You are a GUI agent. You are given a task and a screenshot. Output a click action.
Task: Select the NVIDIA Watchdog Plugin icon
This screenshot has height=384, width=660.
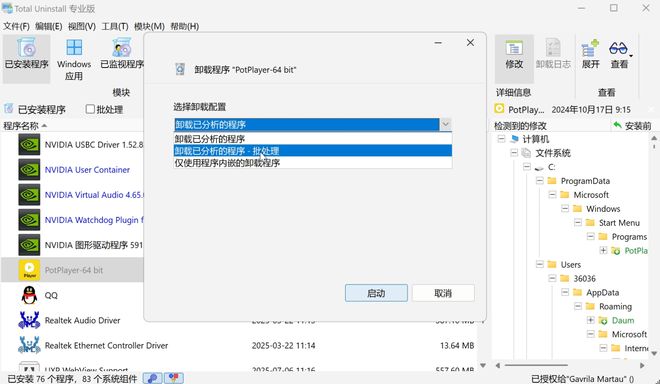click(x=29, y=220)
